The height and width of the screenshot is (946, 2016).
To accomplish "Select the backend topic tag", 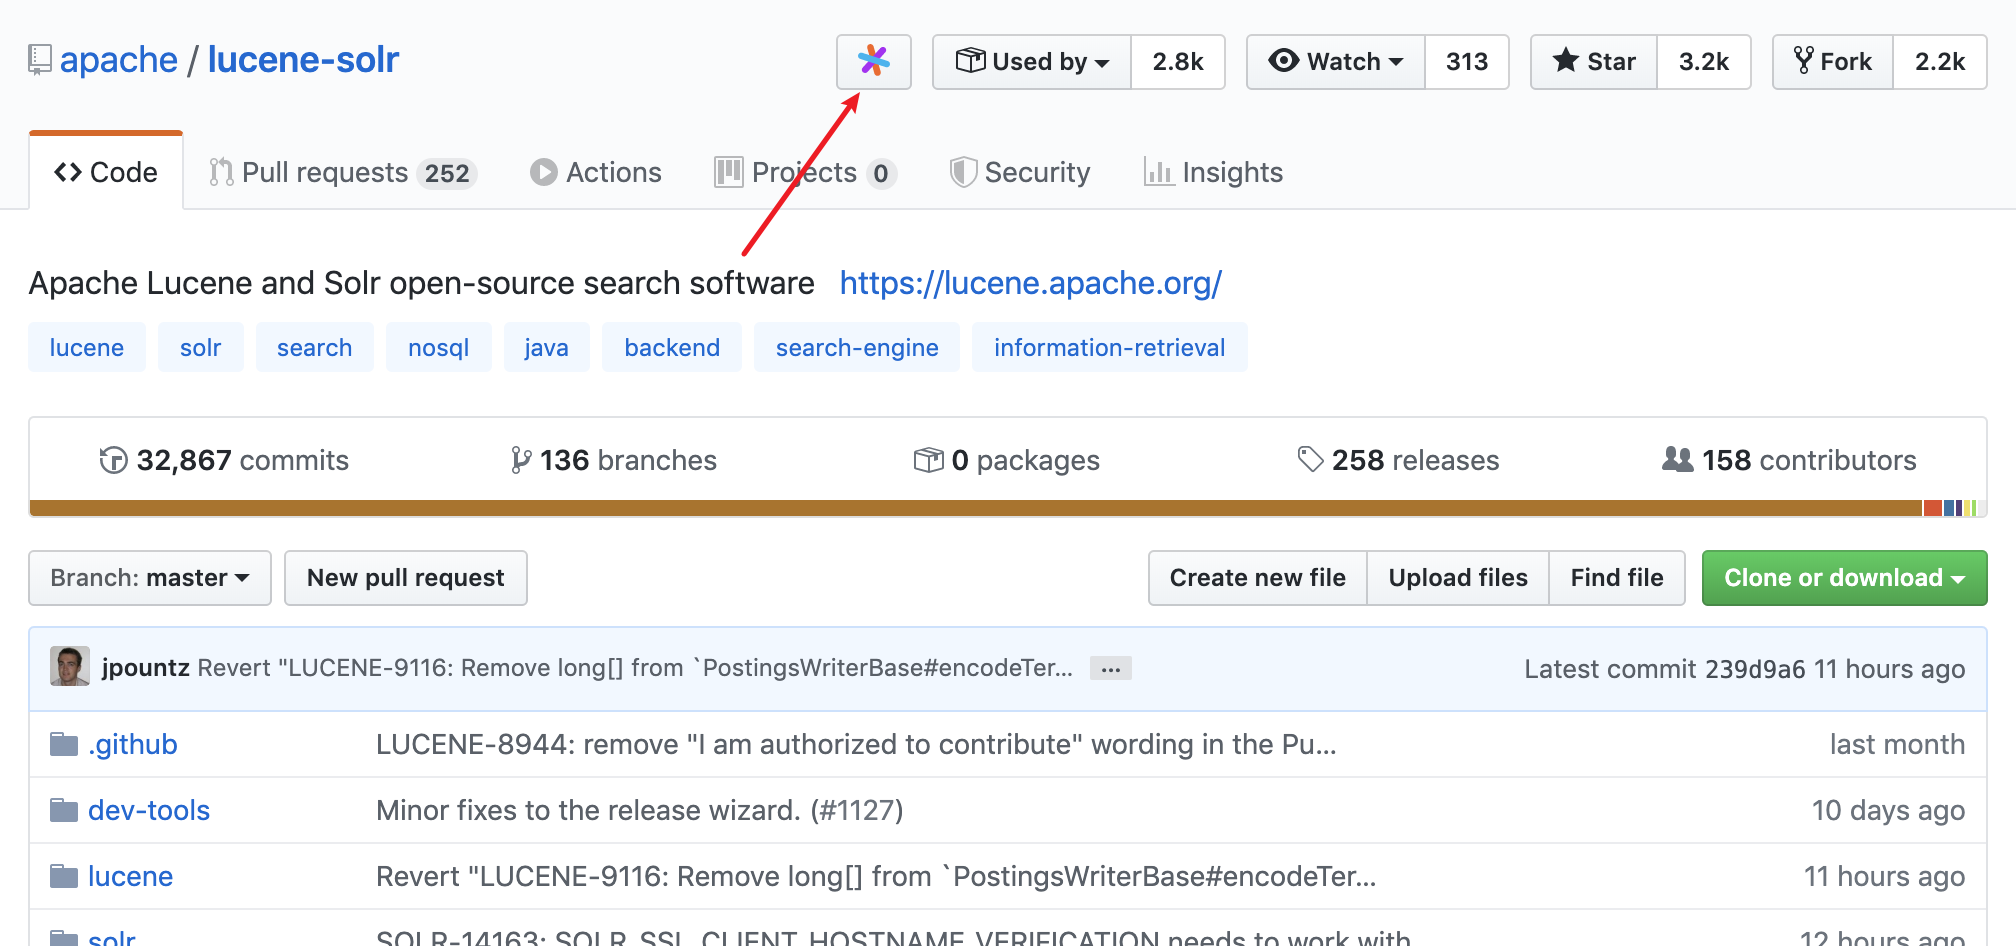I will (x=672, y=347).
